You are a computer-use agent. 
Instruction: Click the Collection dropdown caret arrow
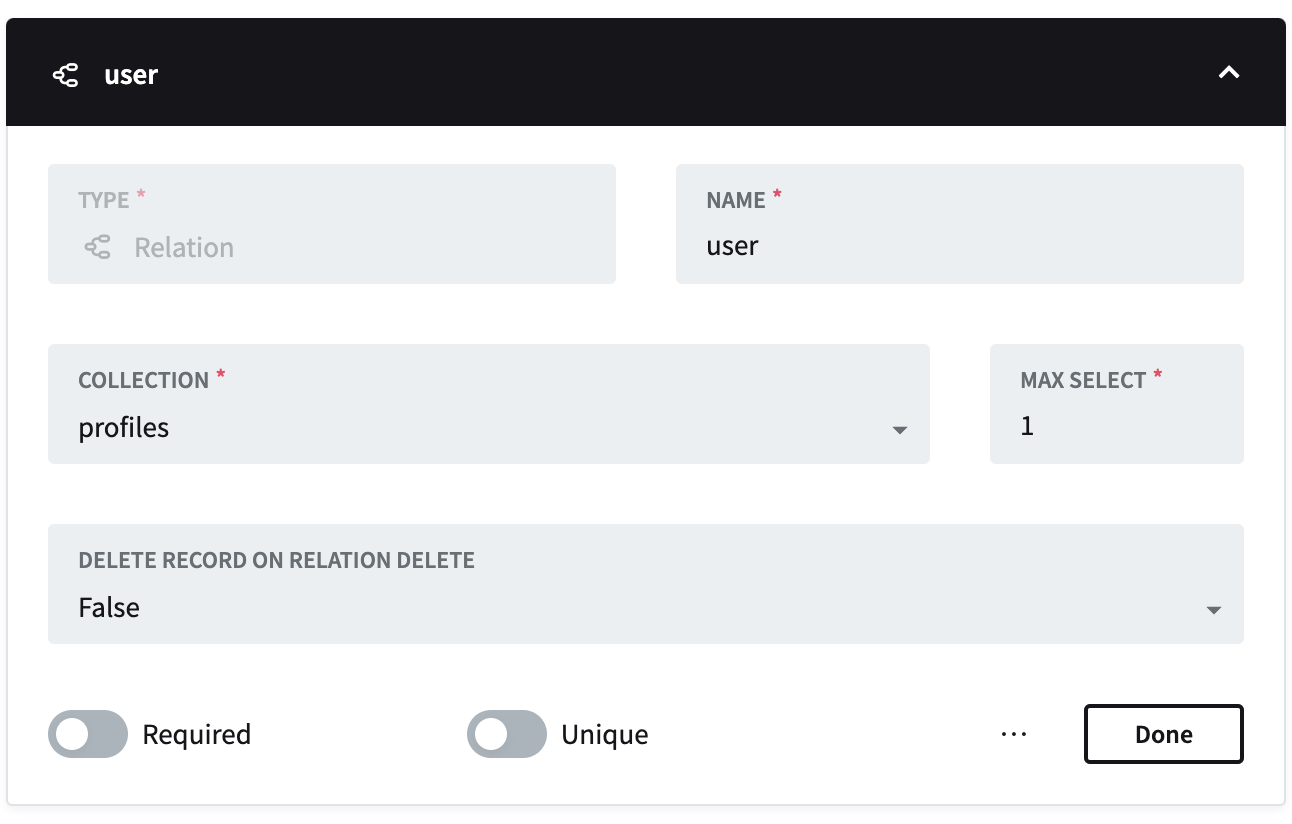point(899,429)
